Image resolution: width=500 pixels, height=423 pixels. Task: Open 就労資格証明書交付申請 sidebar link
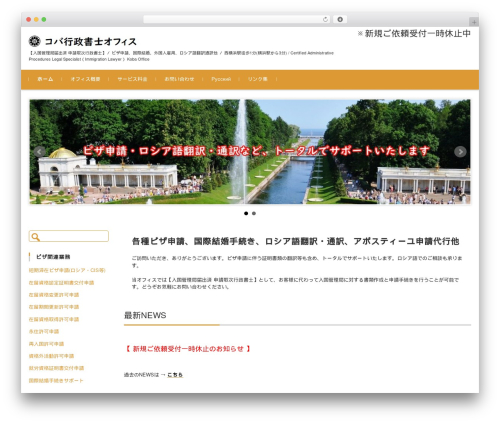56,368
